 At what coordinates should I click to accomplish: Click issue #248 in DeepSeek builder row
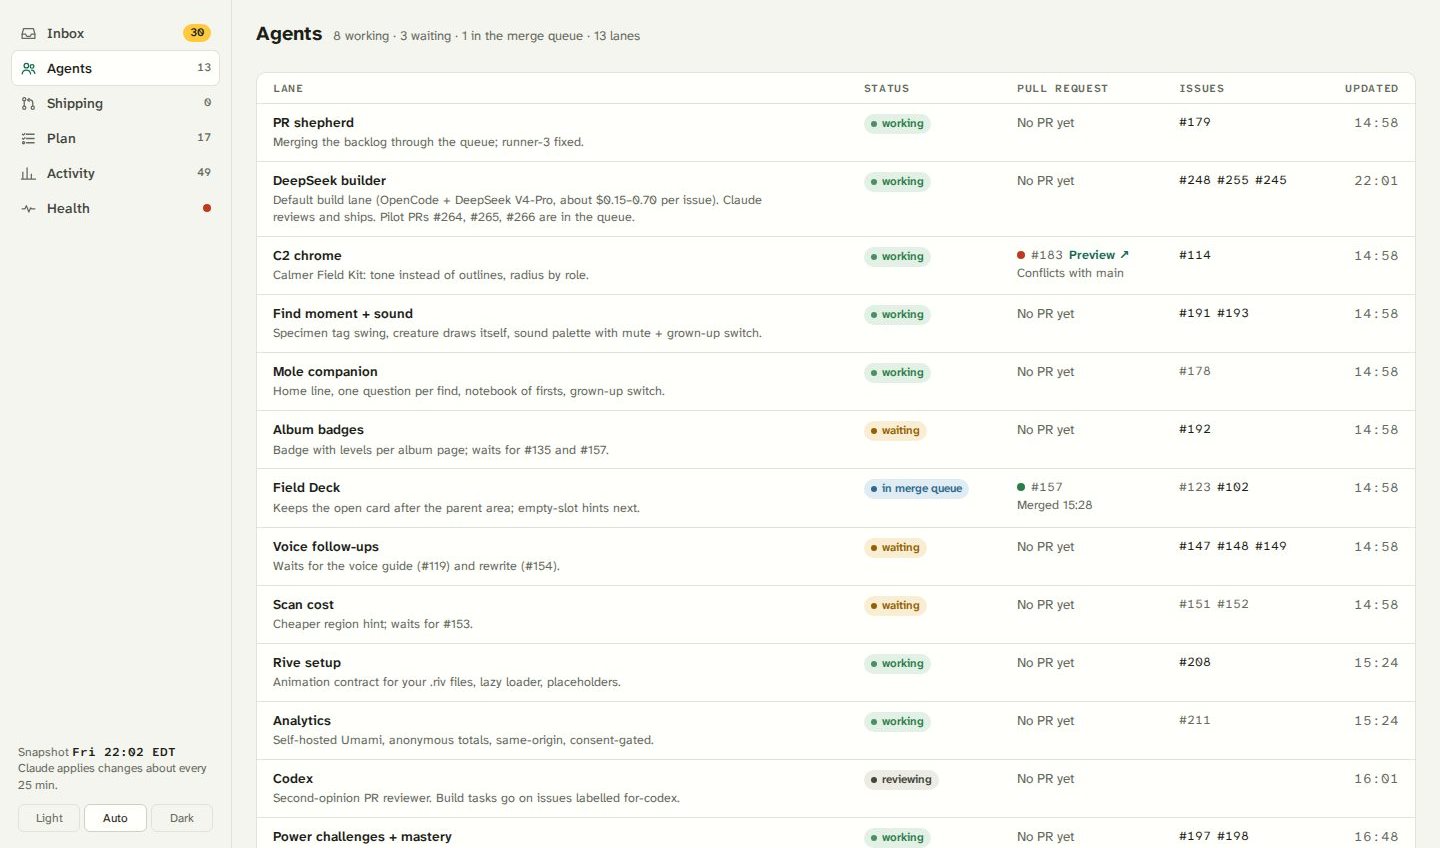pos(1195,180)
